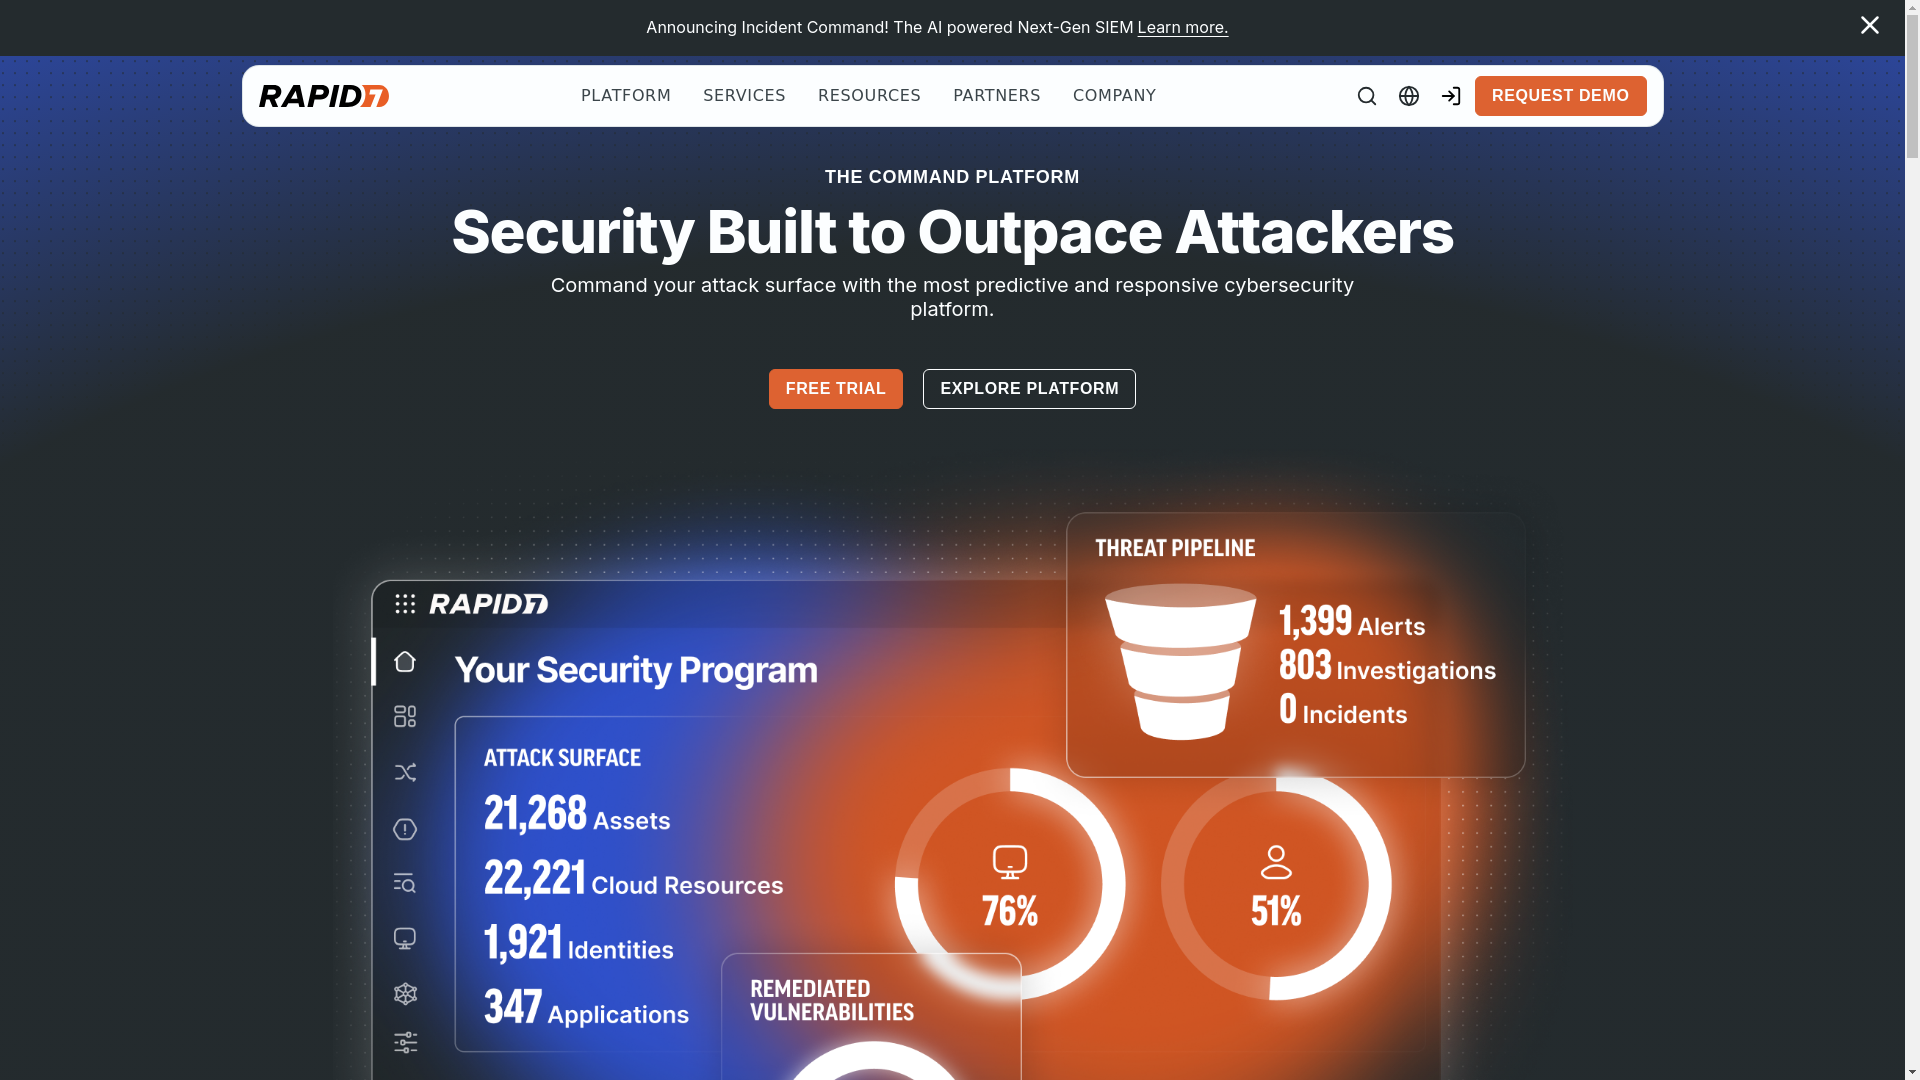Dismiss the announcement banner with X

pos(1869,26)
